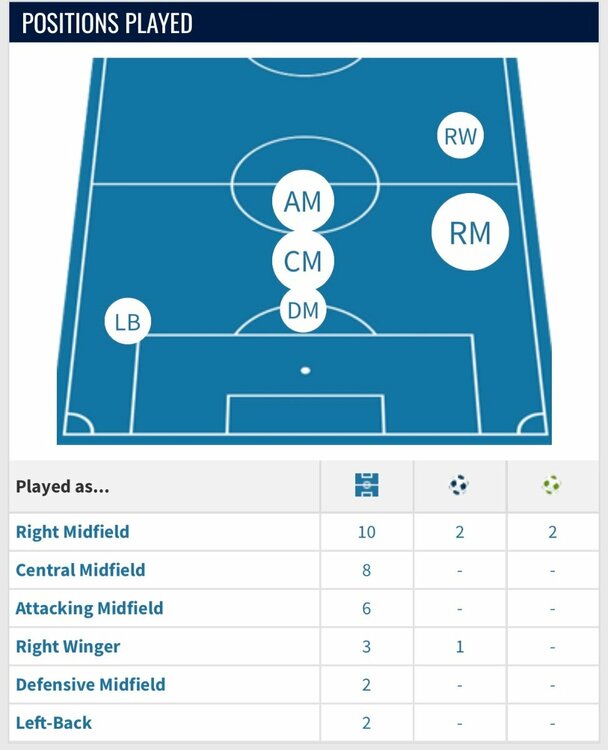Open the Attacking Midfield link
Viewport: 608px width, 750px height.
click(89, 608)
